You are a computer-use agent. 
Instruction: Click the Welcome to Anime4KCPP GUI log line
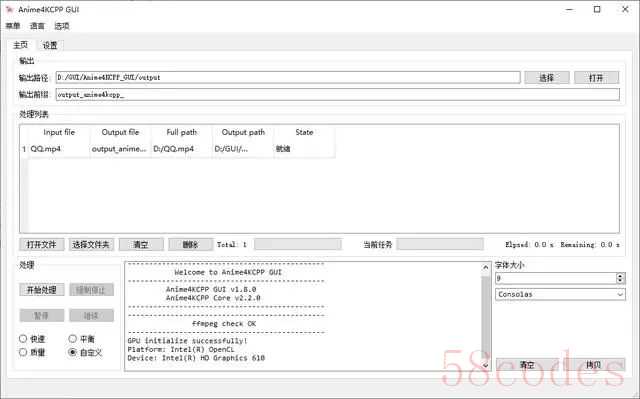click(228, 272)
